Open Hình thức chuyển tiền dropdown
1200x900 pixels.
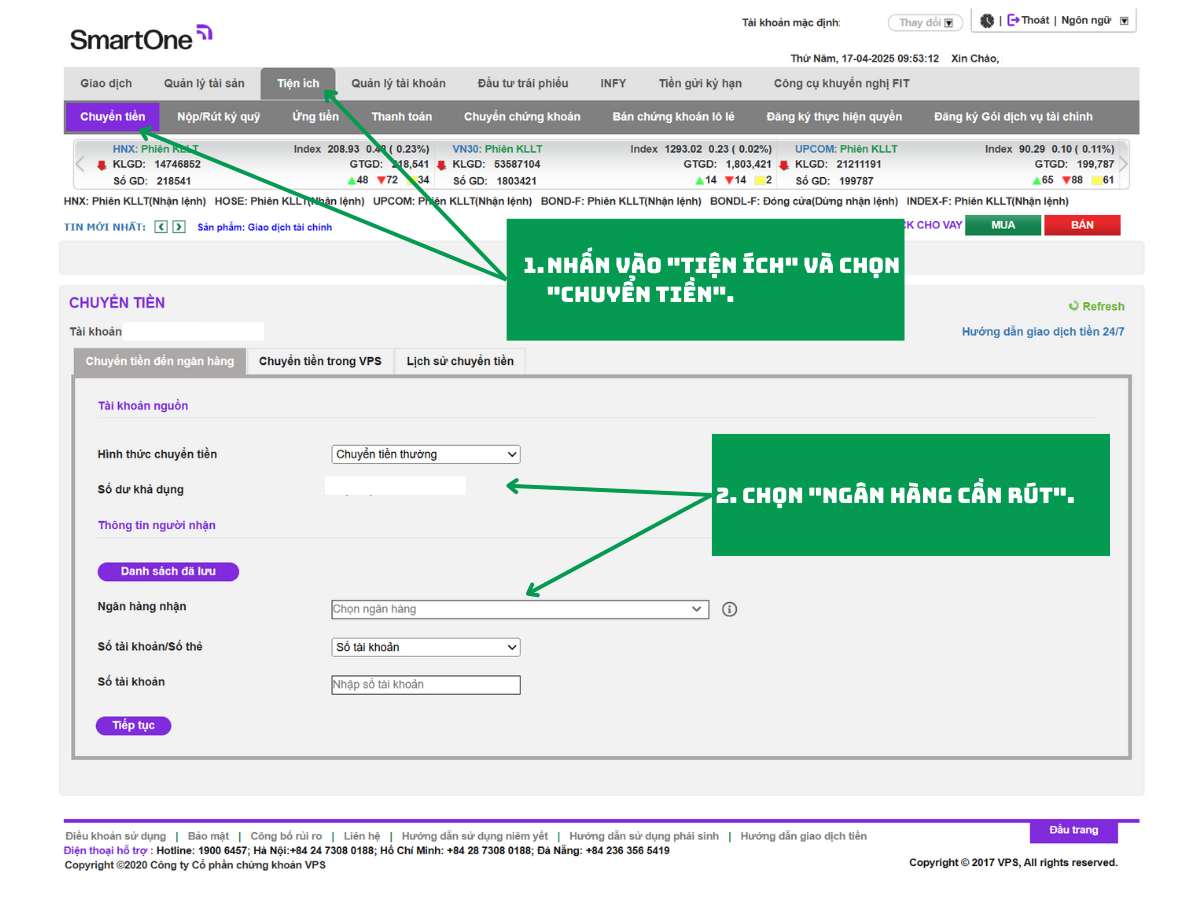[426, 454]
